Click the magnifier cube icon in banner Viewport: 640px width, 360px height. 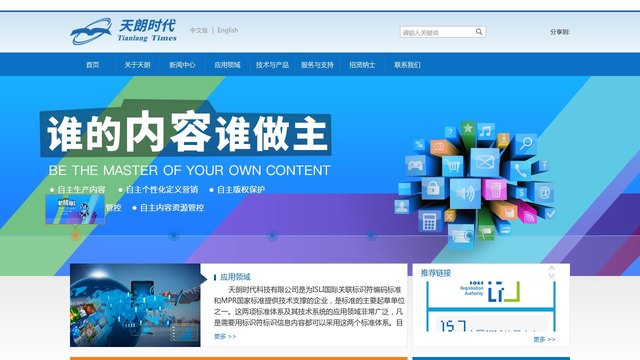(x=527, y=143)
